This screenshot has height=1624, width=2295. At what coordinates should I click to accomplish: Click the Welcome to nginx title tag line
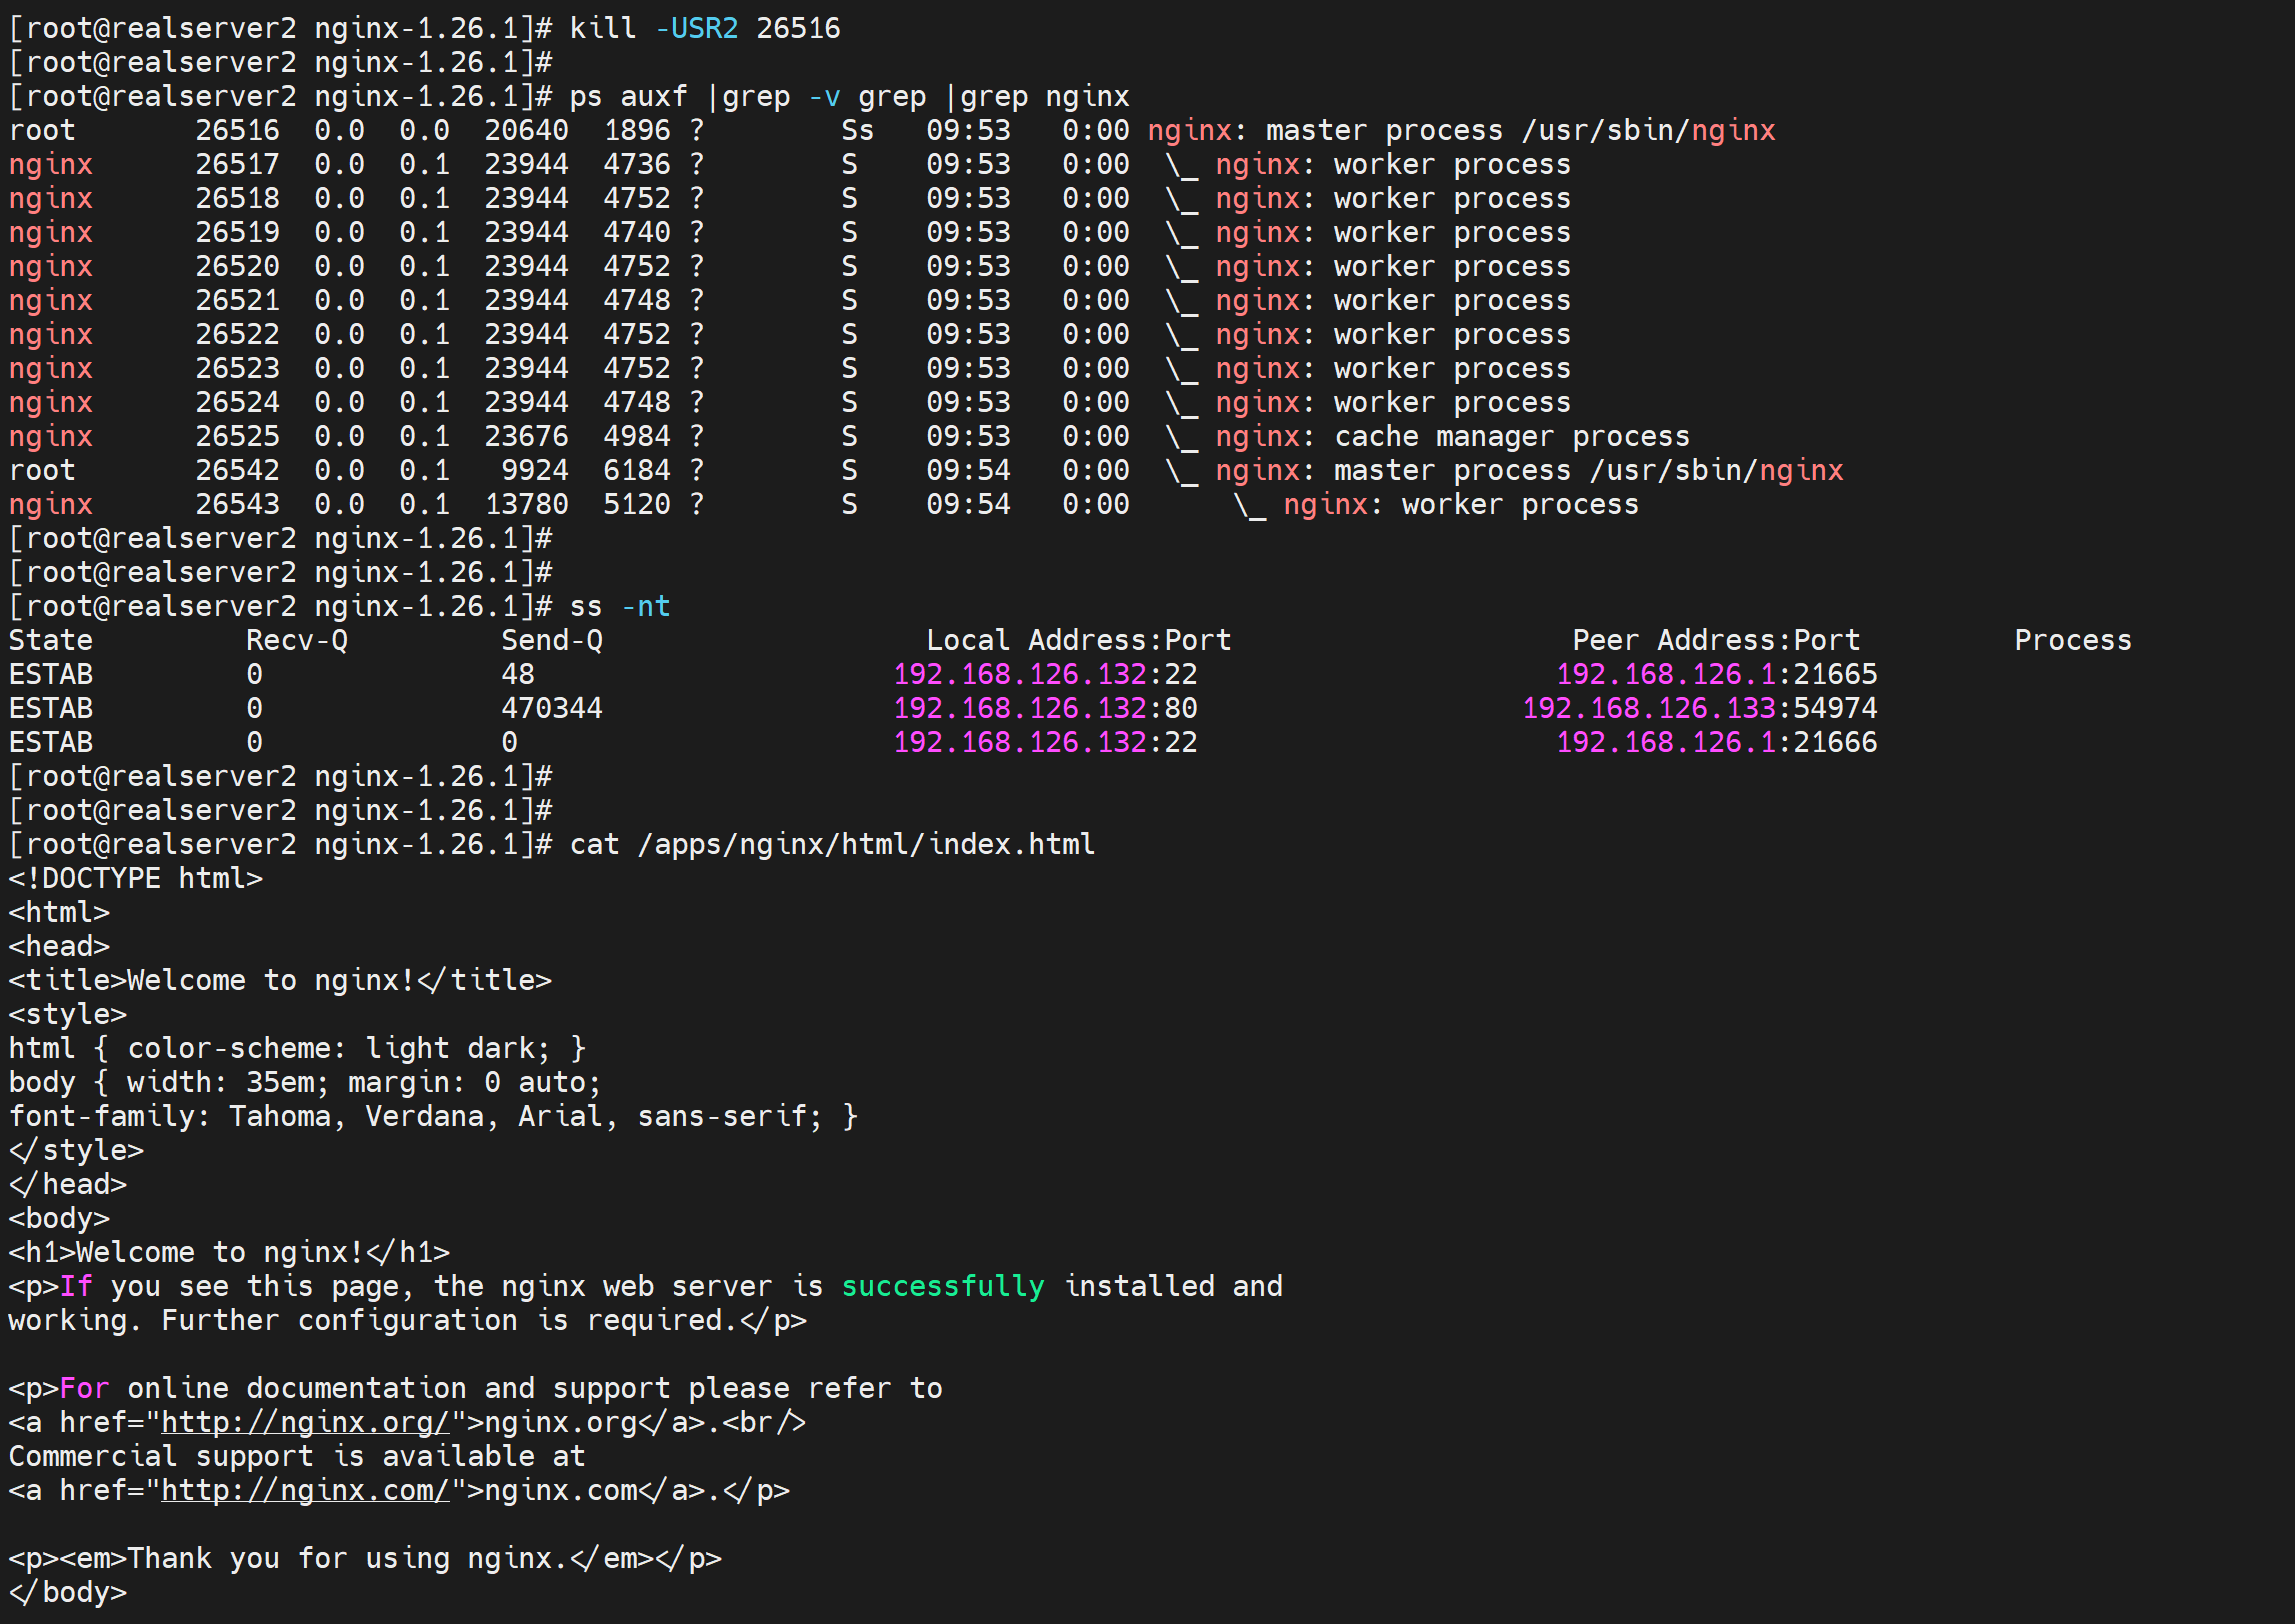[280, 980]
